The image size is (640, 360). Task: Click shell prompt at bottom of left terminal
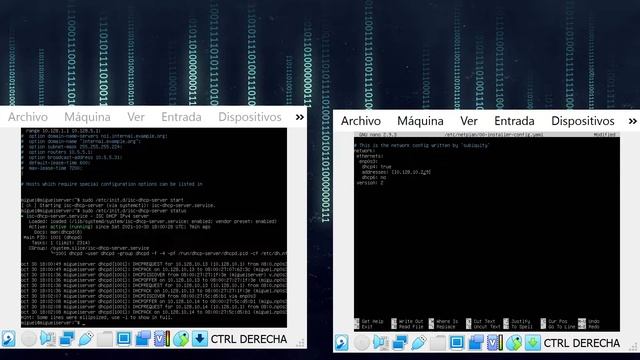pyautogui.click(x=51, y=323)
